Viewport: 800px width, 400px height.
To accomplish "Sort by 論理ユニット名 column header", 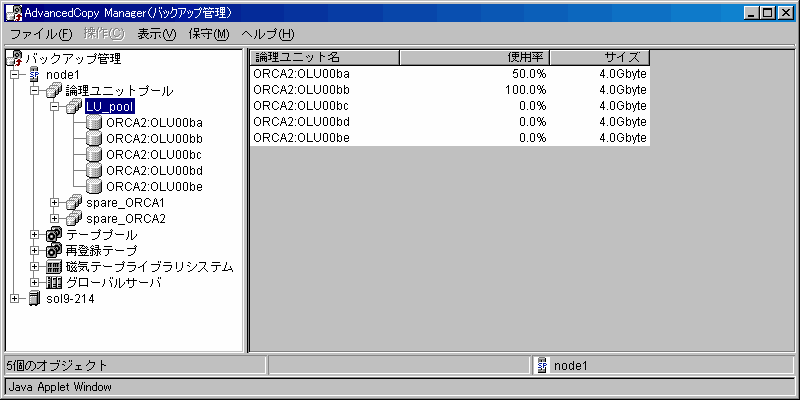I will (324, 58).
